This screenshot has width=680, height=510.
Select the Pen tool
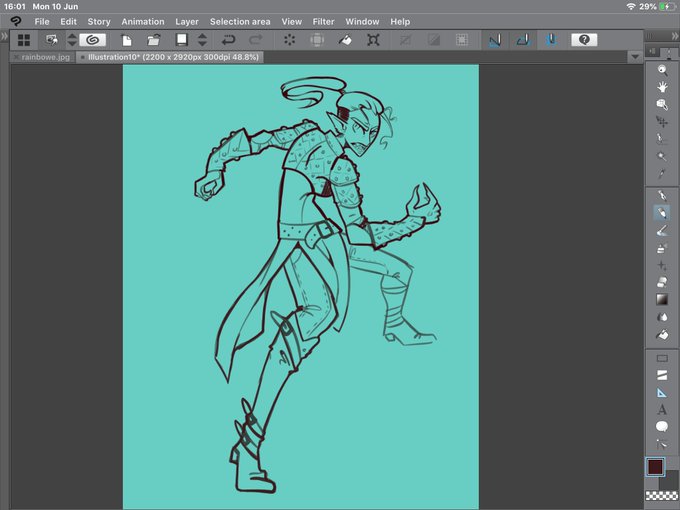tap(662, 196)
